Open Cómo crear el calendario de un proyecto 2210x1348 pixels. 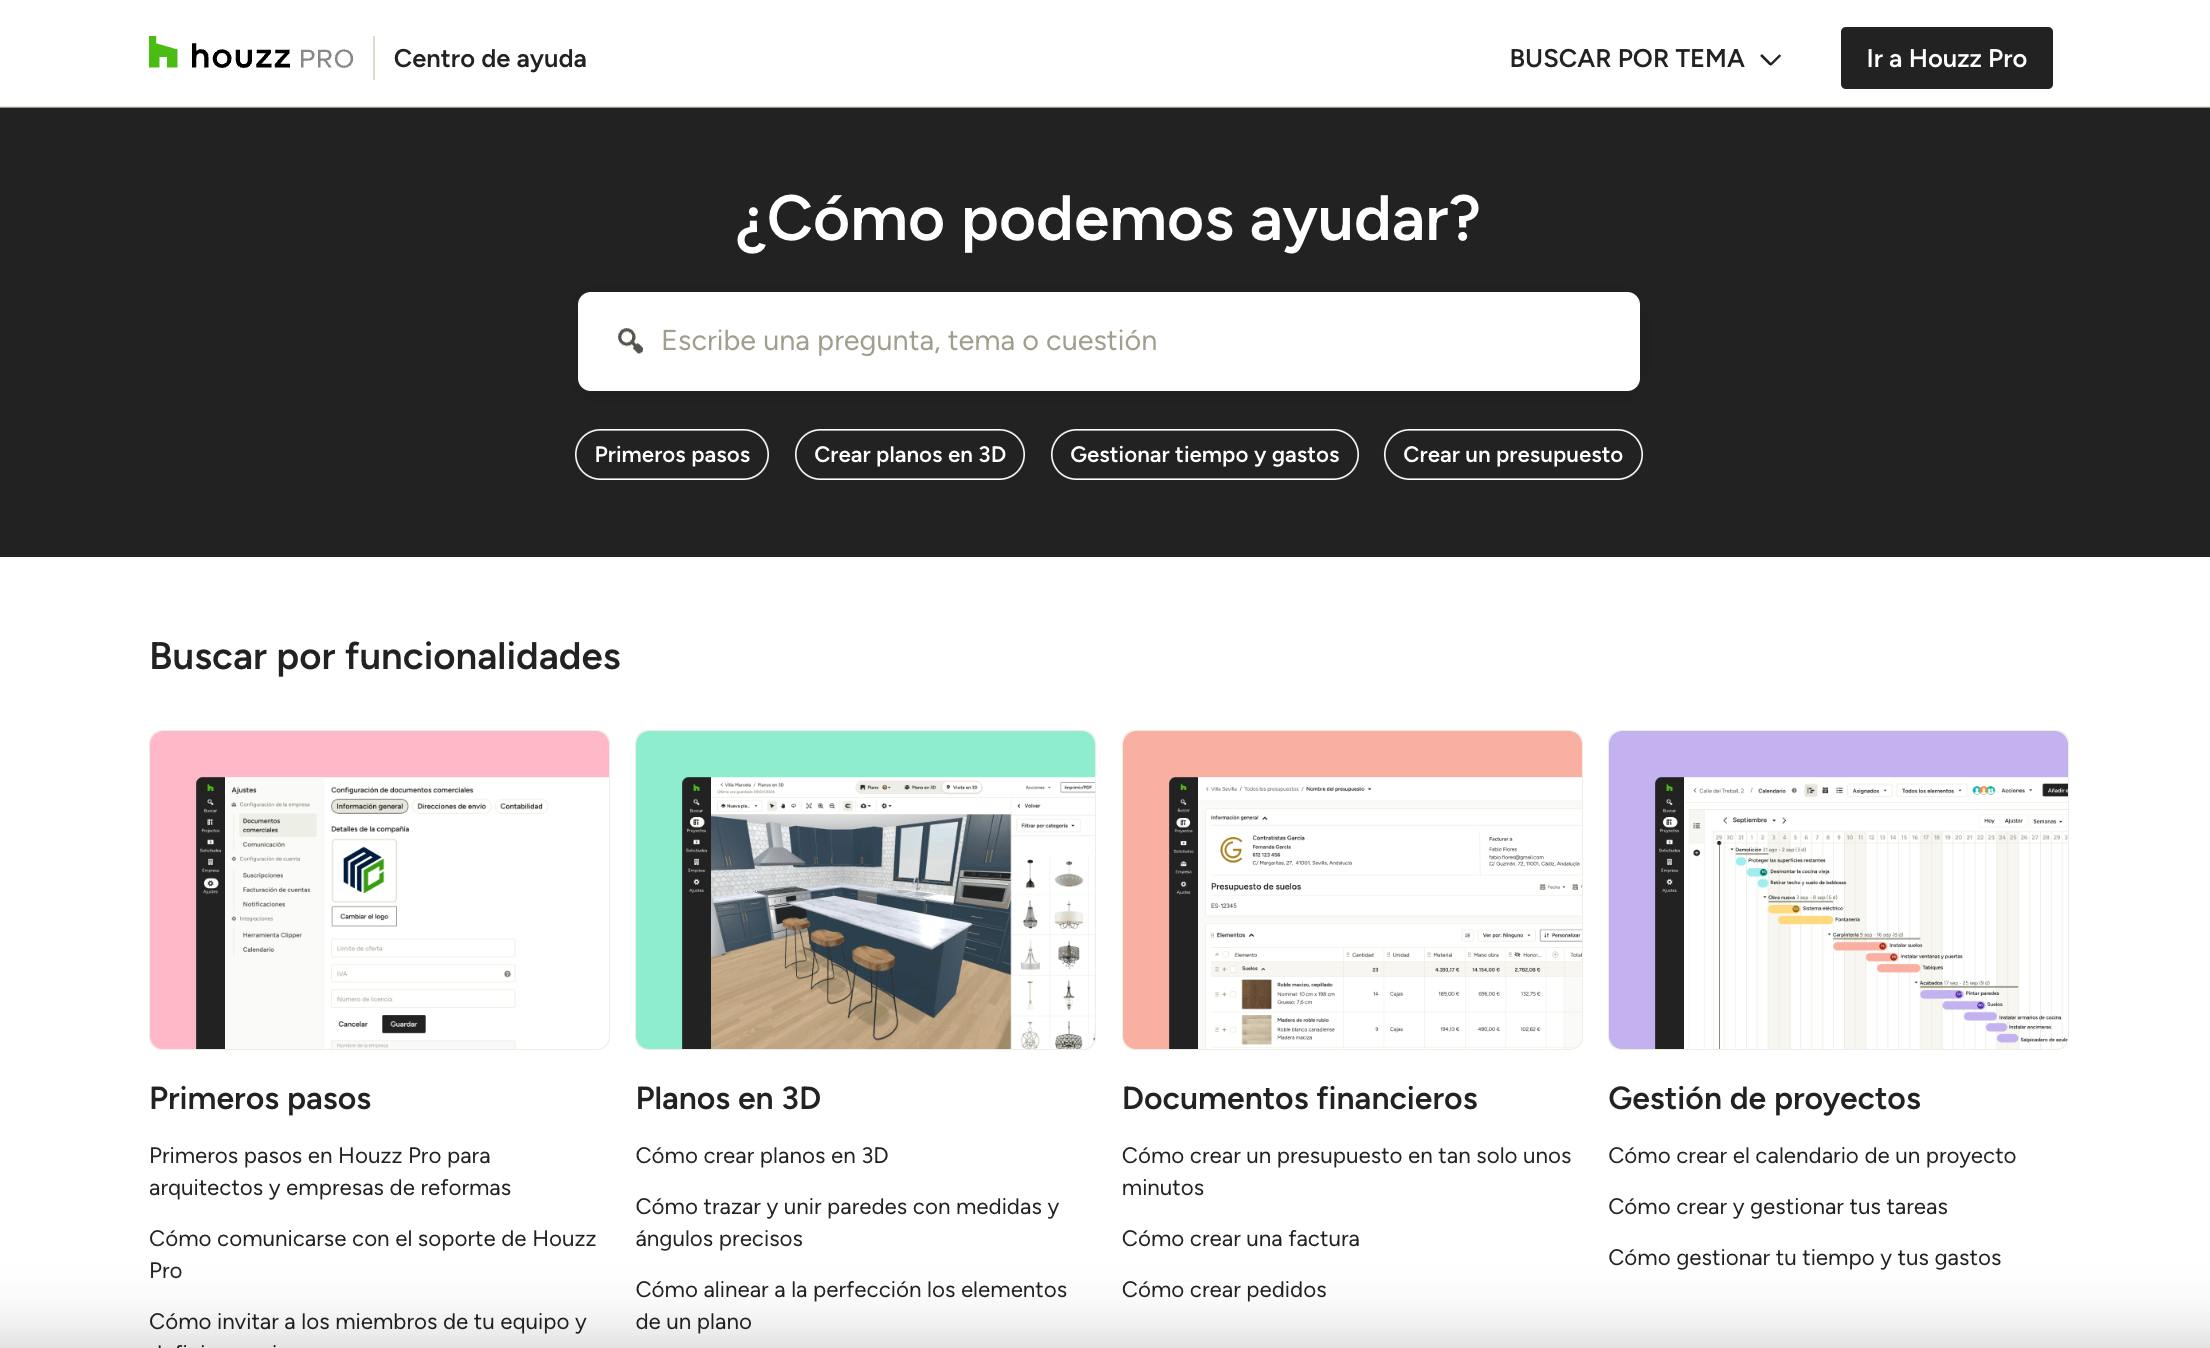pyautogui.click(x=1811, y=1155)
